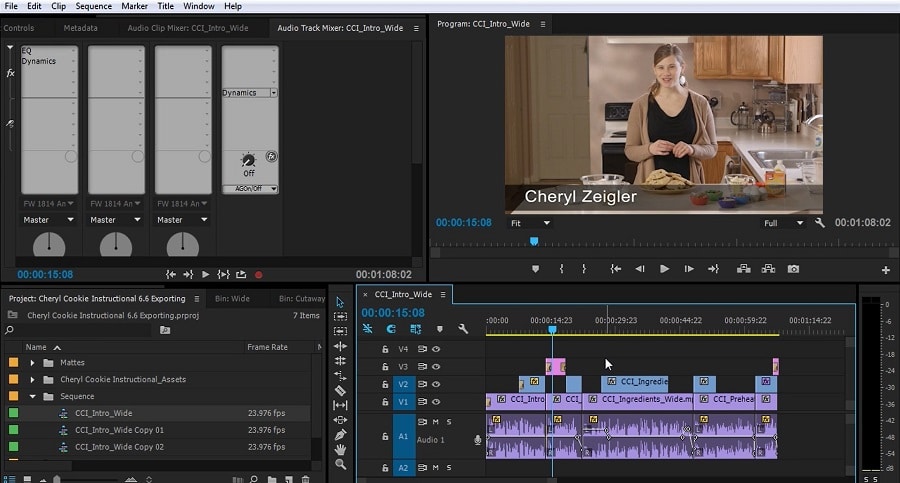Toggle track output eye for V3
This screenshot has height=483, width=900.
click(x=436, y=366)
